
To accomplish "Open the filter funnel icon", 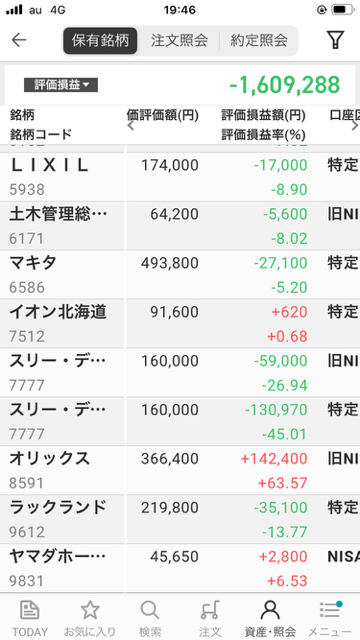I will (335, 40).
